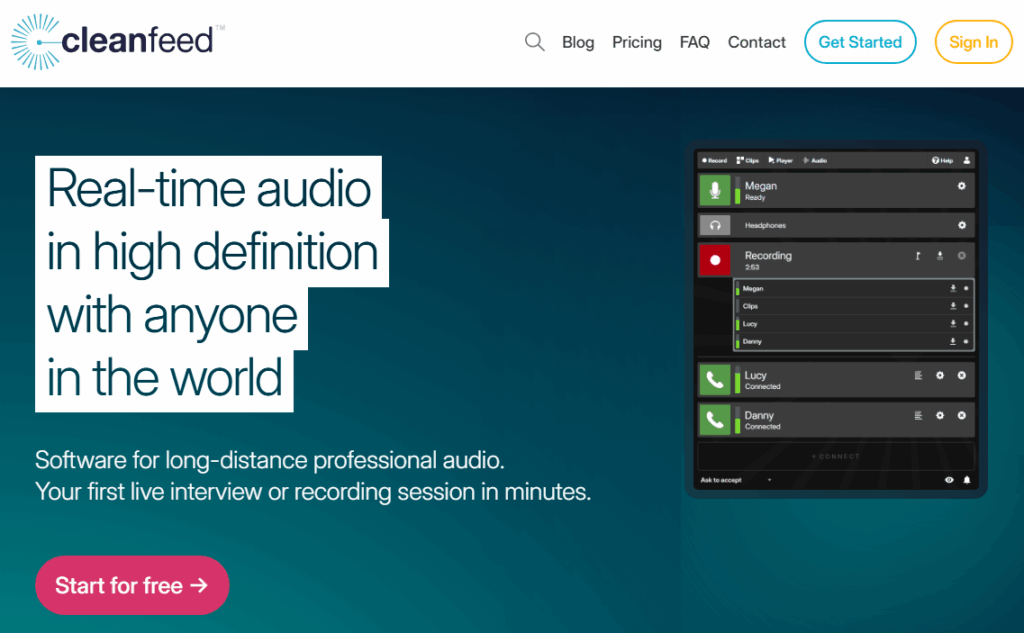This screenshot has width=1024, height=633.
Task: Click 'Software for long-distance professional audio.' text
Action: click(x=270, y=460)
